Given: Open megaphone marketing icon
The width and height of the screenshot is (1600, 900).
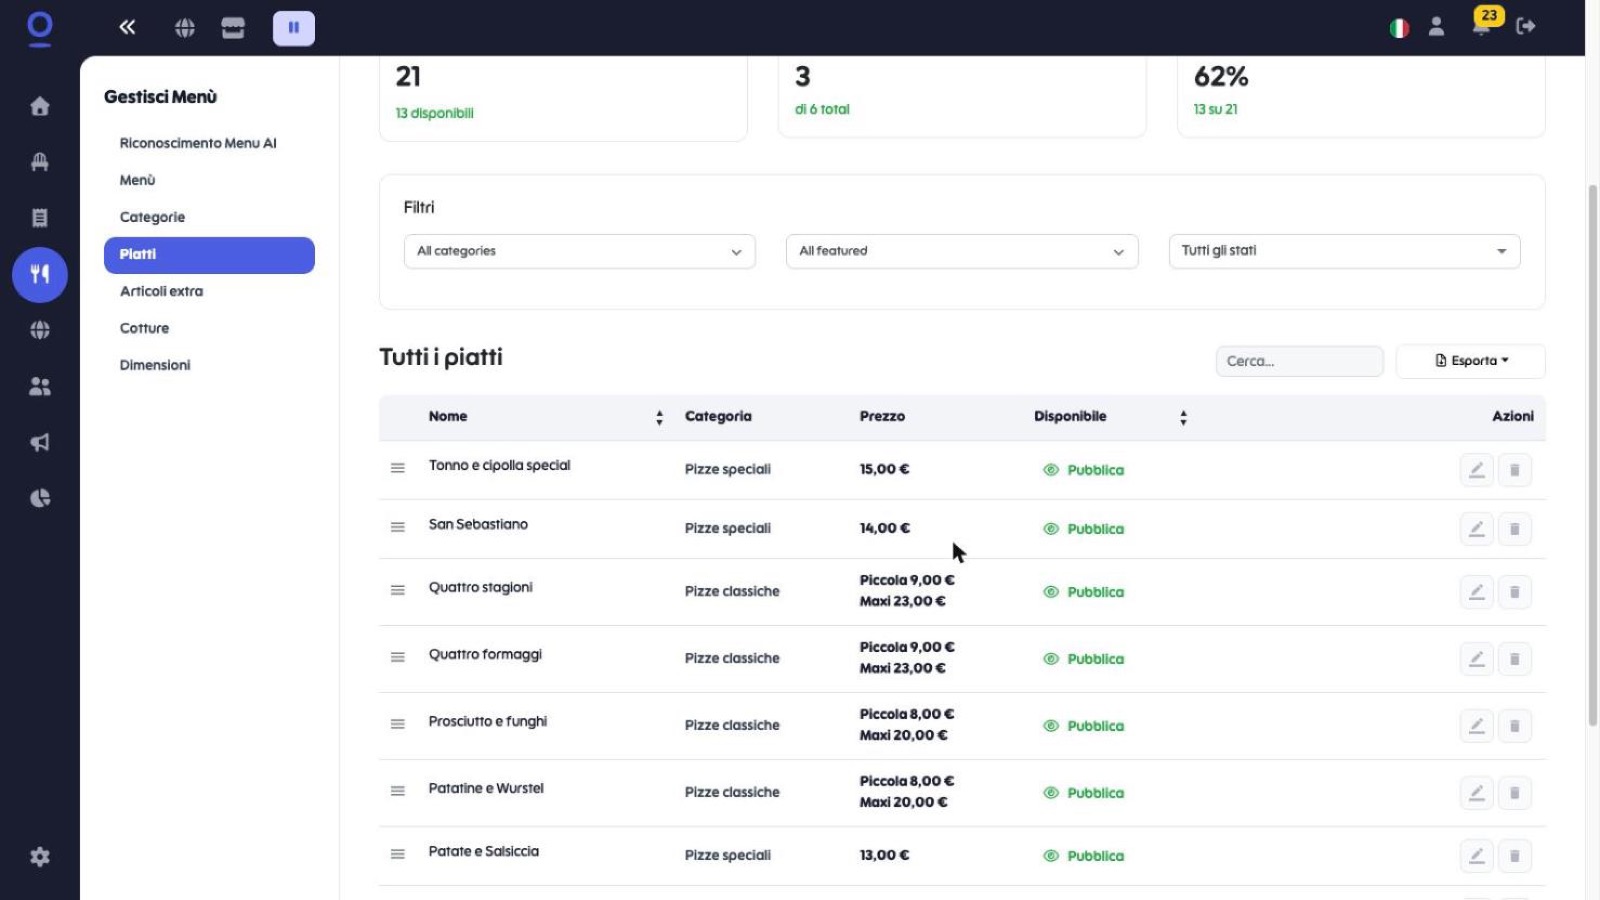Looking at the screenshot, I should pyautogui.click(x=40, y=442).
